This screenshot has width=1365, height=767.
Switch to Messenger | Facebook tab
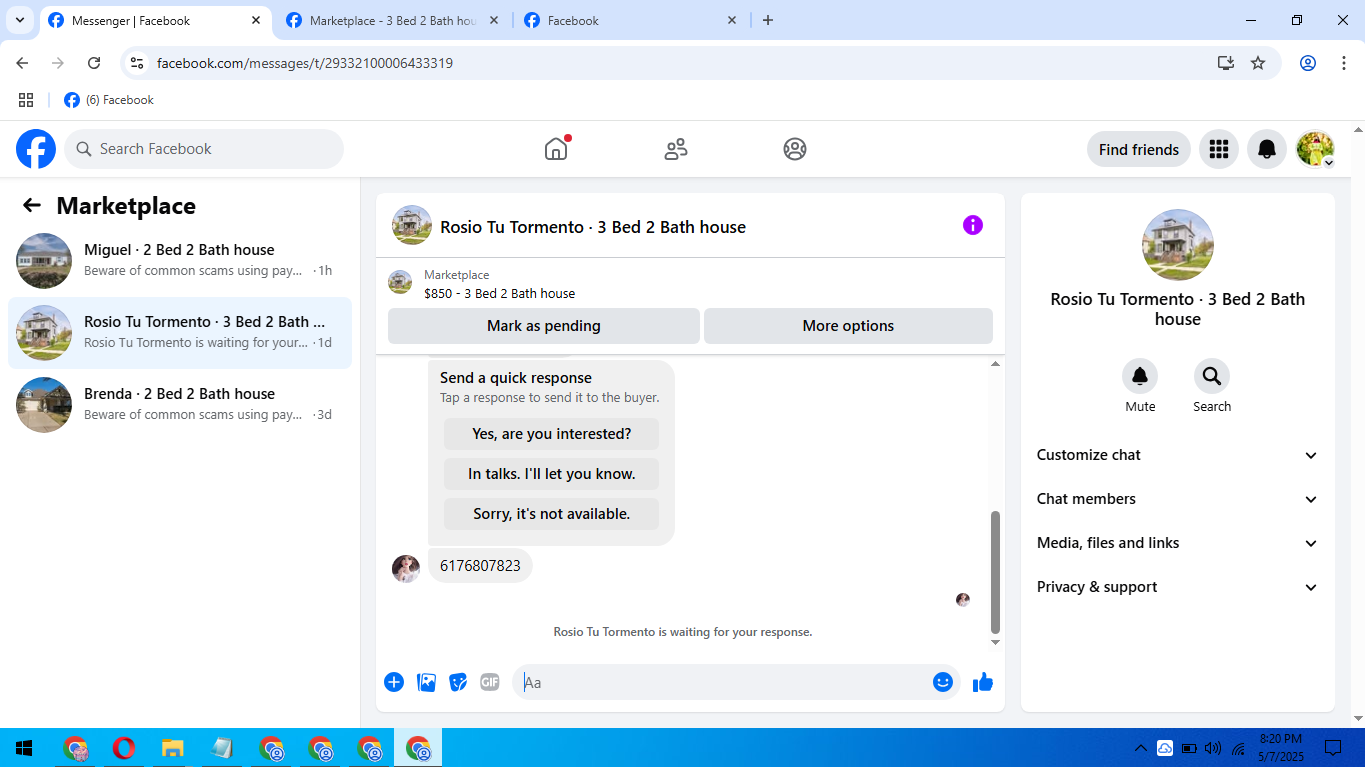point(155,20)
